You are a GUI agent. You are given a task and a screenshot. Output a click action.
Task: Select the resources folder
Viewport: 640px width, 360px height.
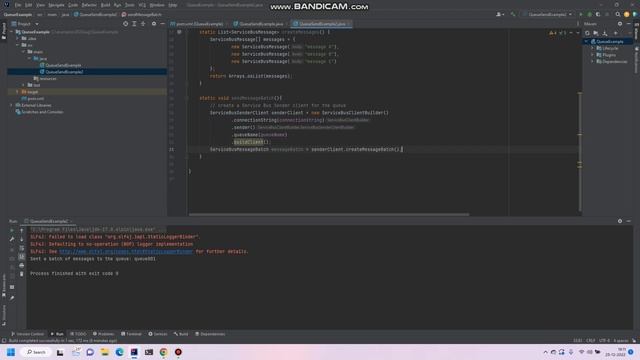[45, 78]
